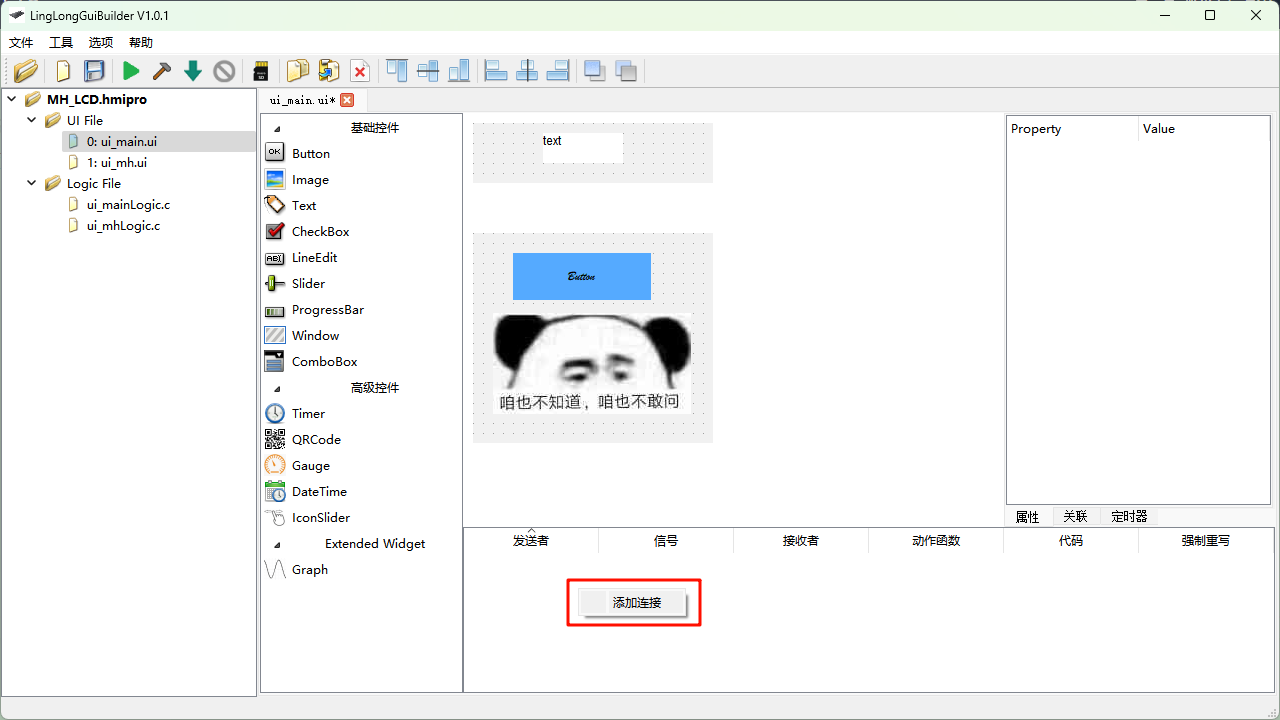Select the Slider widget from palette
The height and width of the screenshot is (720, 1280).
(308, 284)
